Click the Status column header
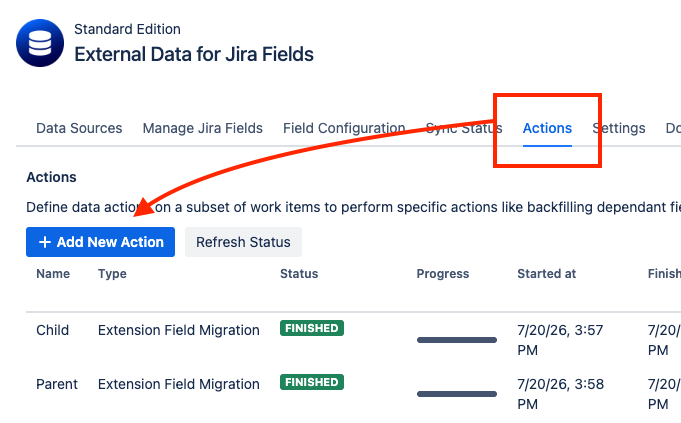This screenshot has width=681, height=423. (x=299, y=274)
